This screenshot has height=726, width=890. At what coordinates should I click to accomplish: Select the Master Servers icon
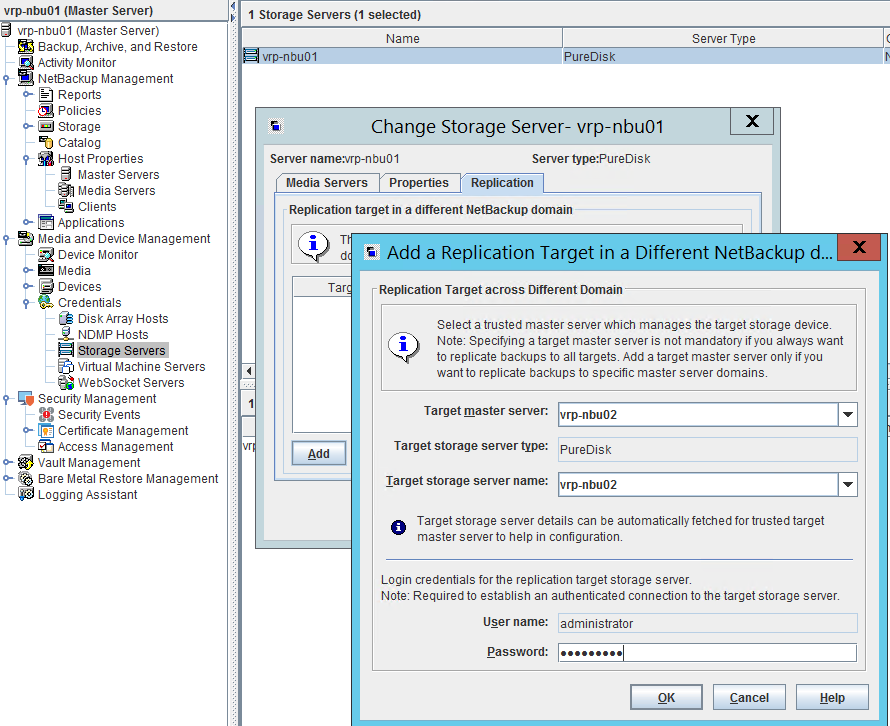tap(66, 174)
